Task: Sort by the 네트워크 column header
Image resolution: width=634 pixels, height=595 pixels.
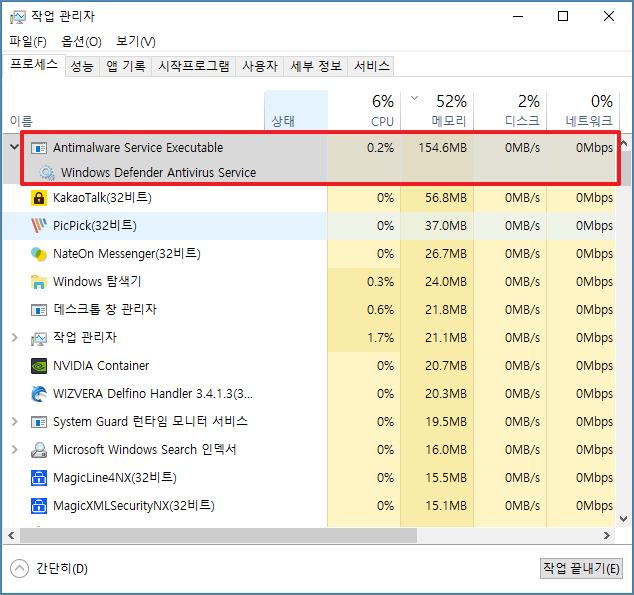Action: (583, 110)
